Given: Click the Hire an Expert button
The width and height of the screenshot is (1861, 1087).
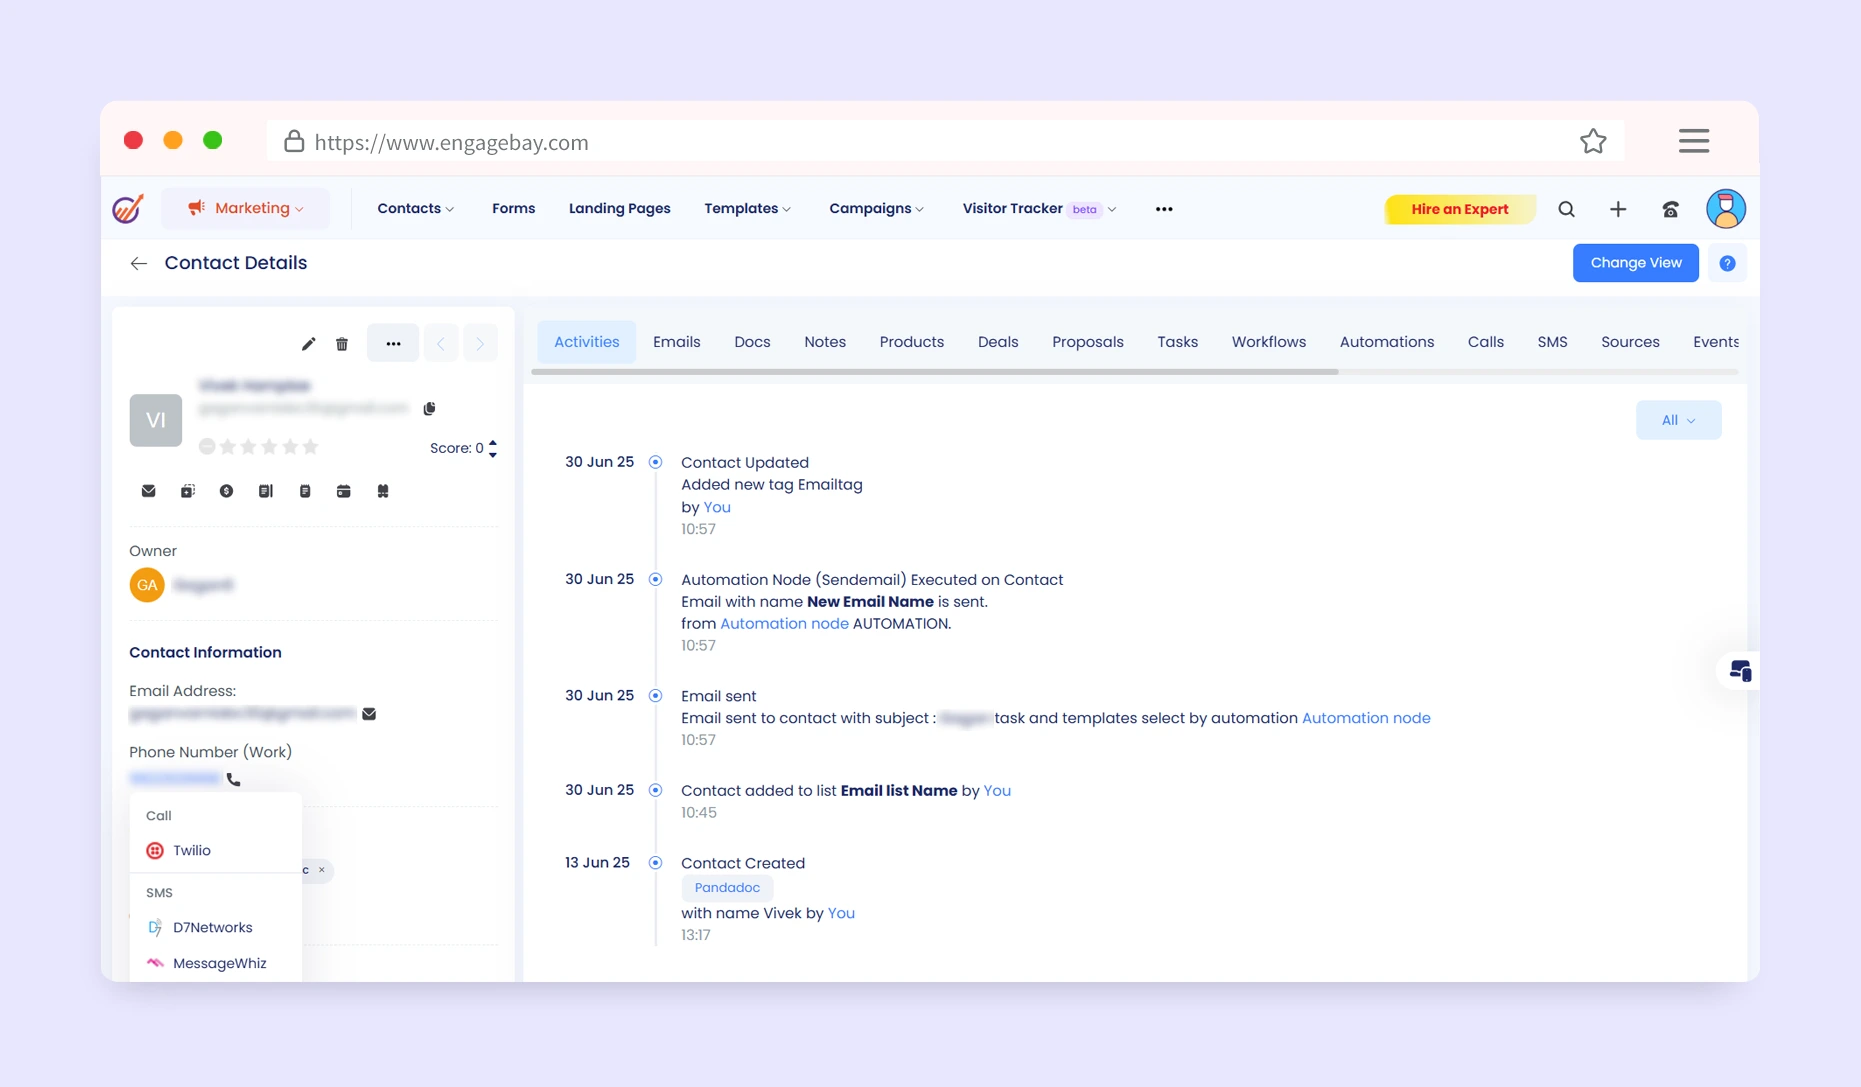Looking at the screenshot, I should pos(1459,209).
